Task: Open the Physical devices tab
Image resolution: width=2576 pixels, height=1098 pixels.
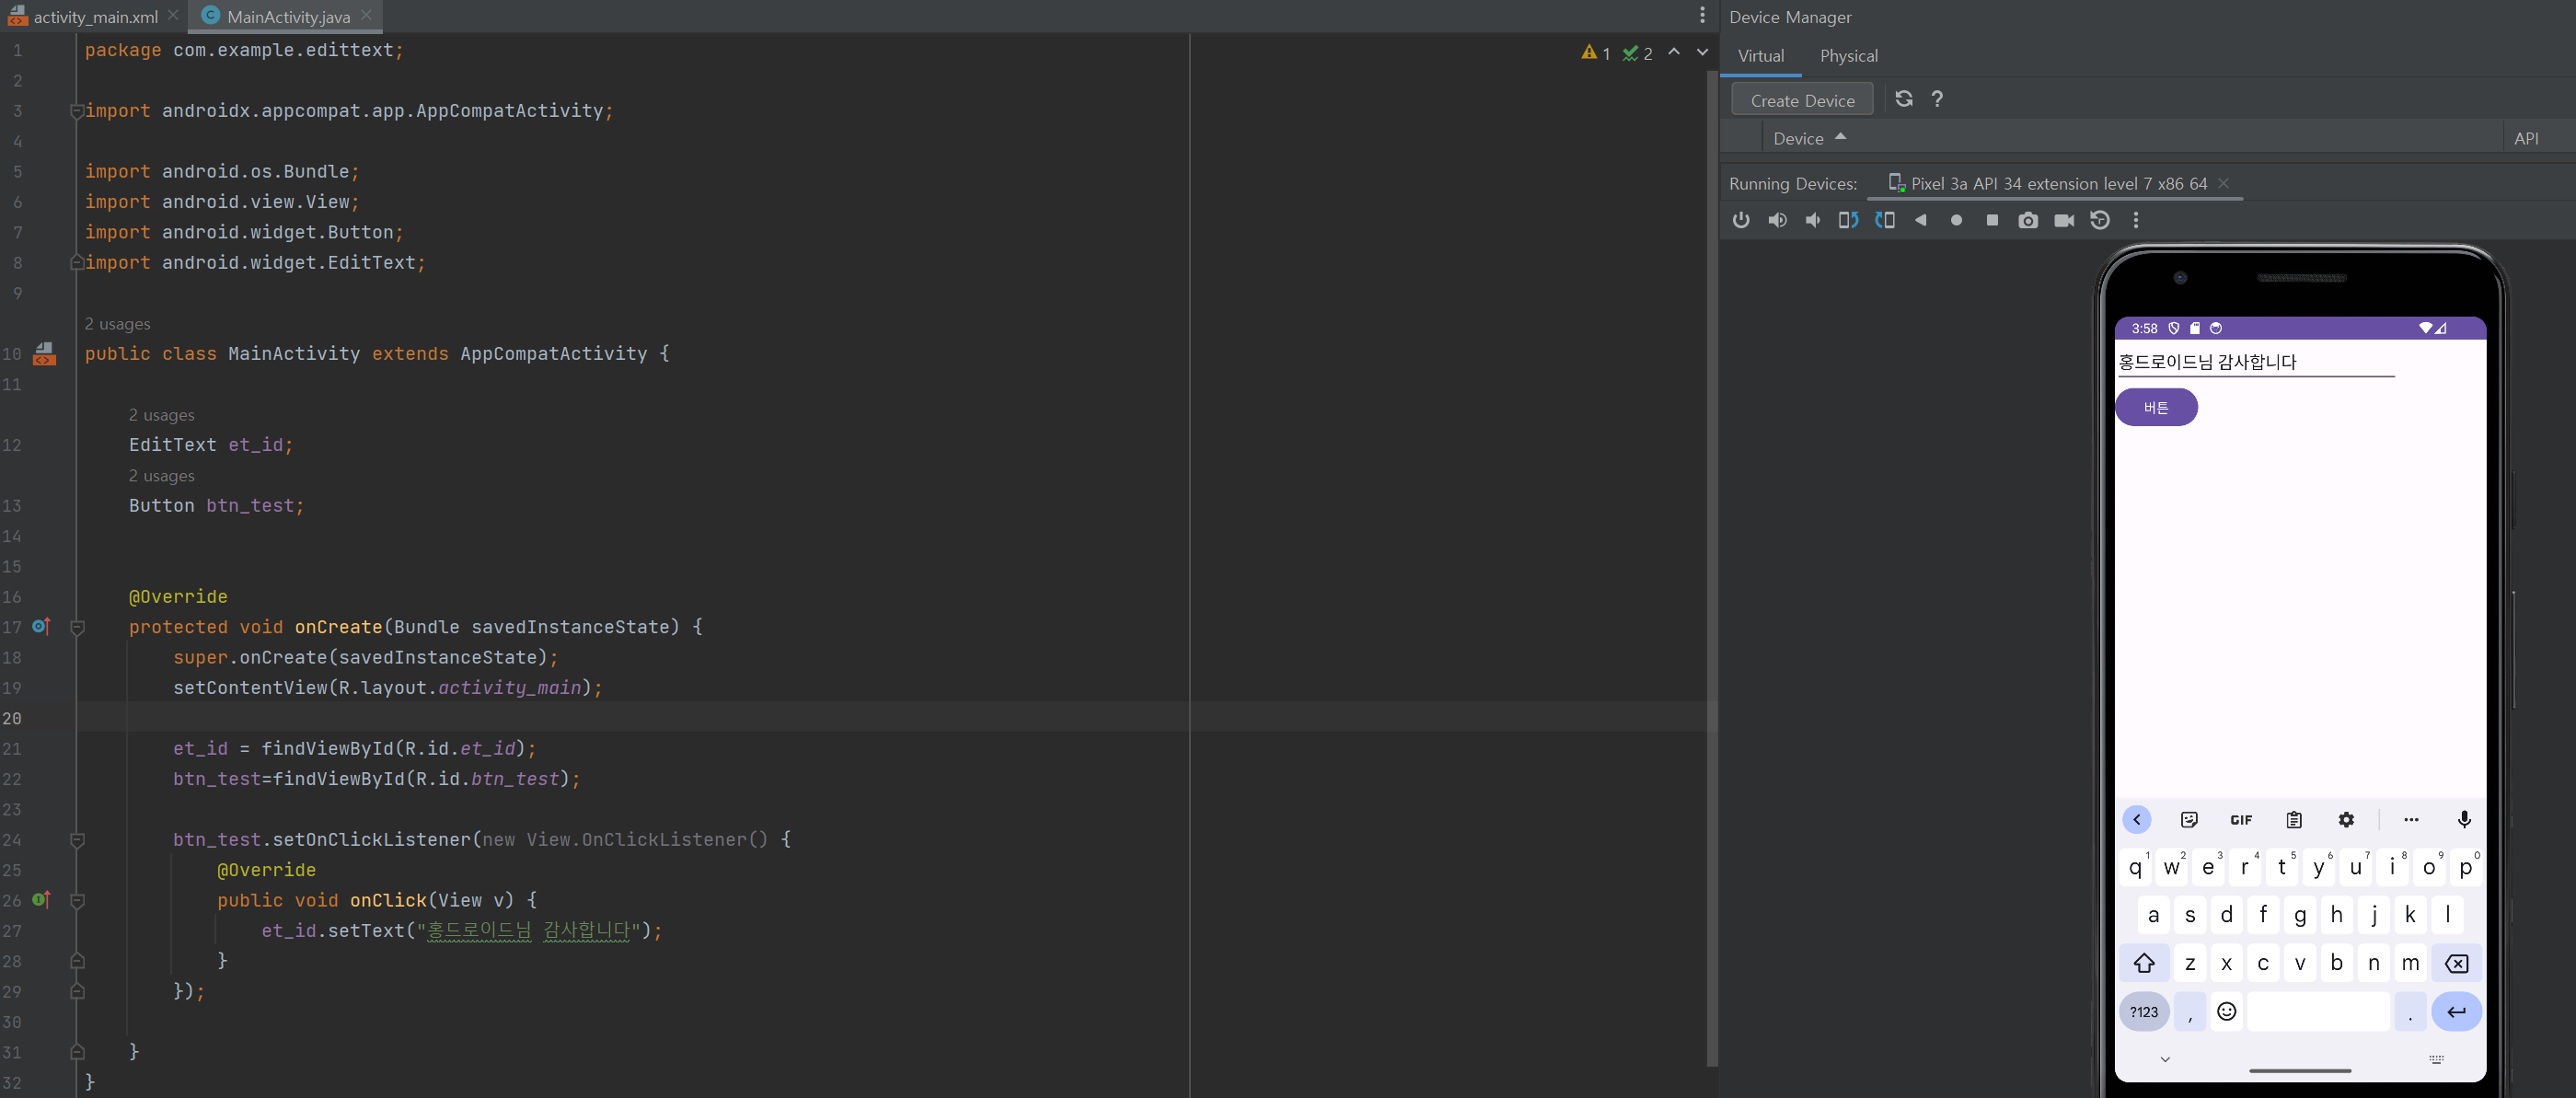Action: tap(1848, 56)
